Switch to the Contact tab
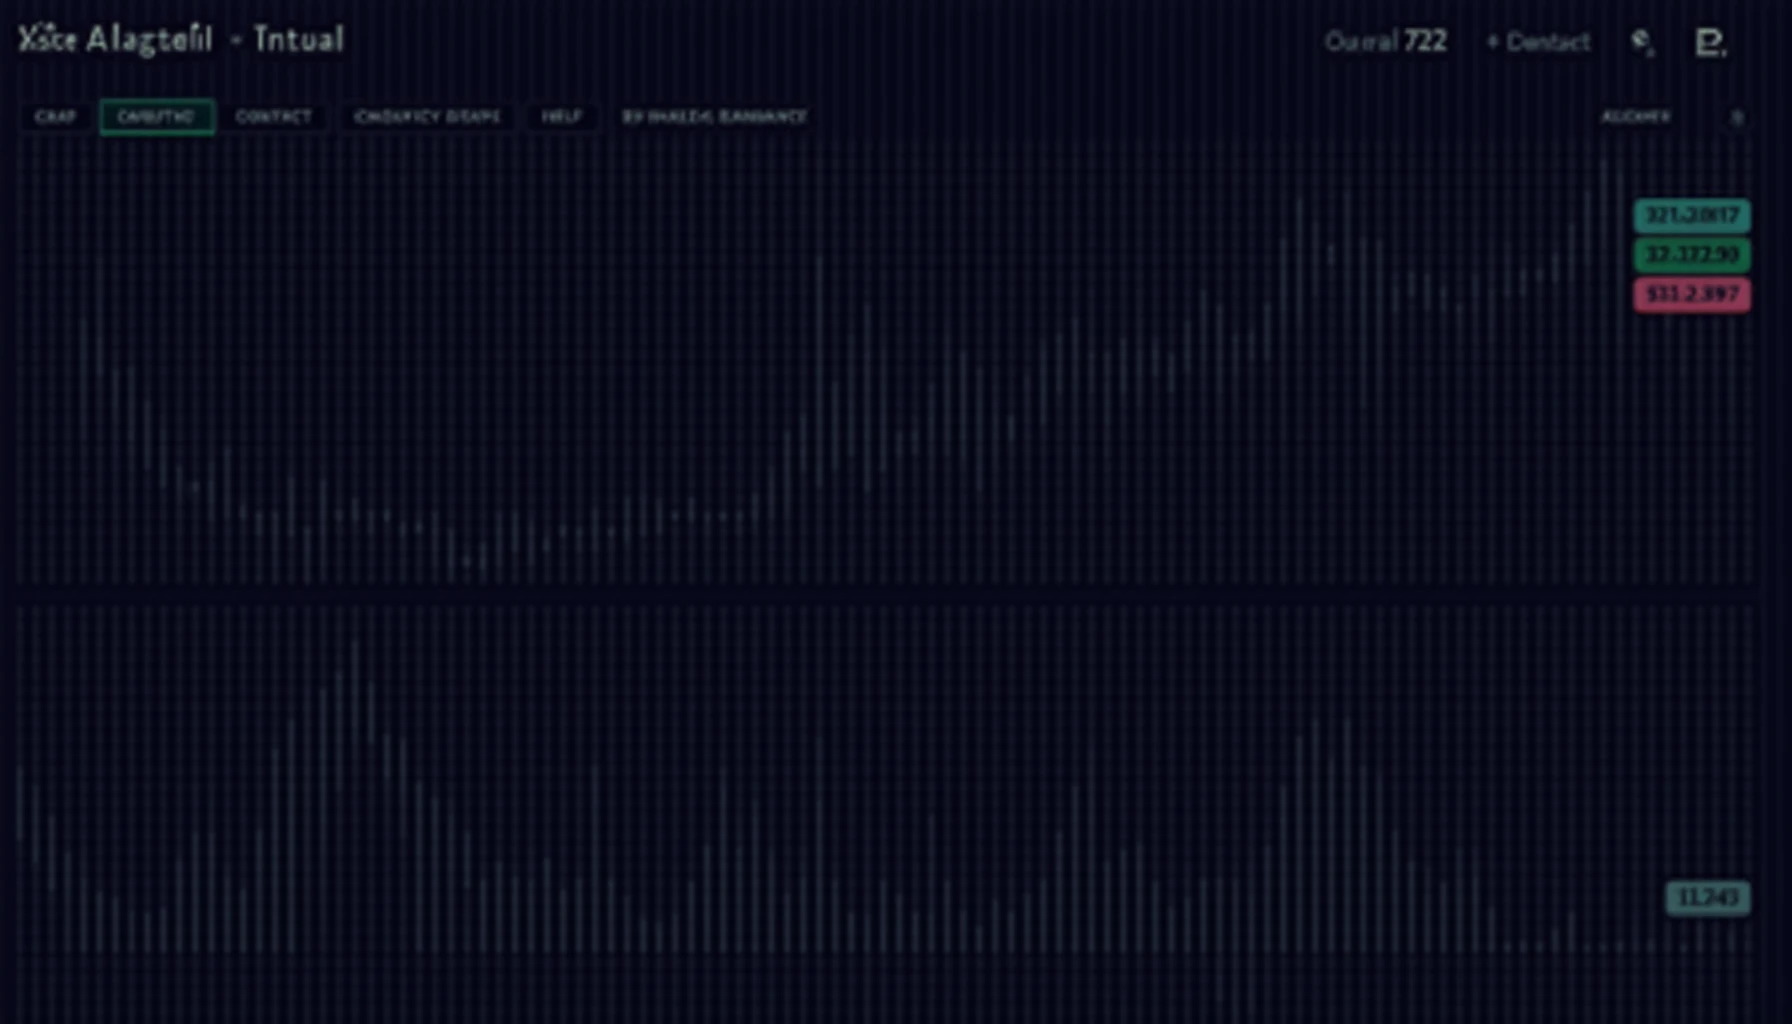Viewport: 1792px width, 1024px height. [x=273, y=117]
